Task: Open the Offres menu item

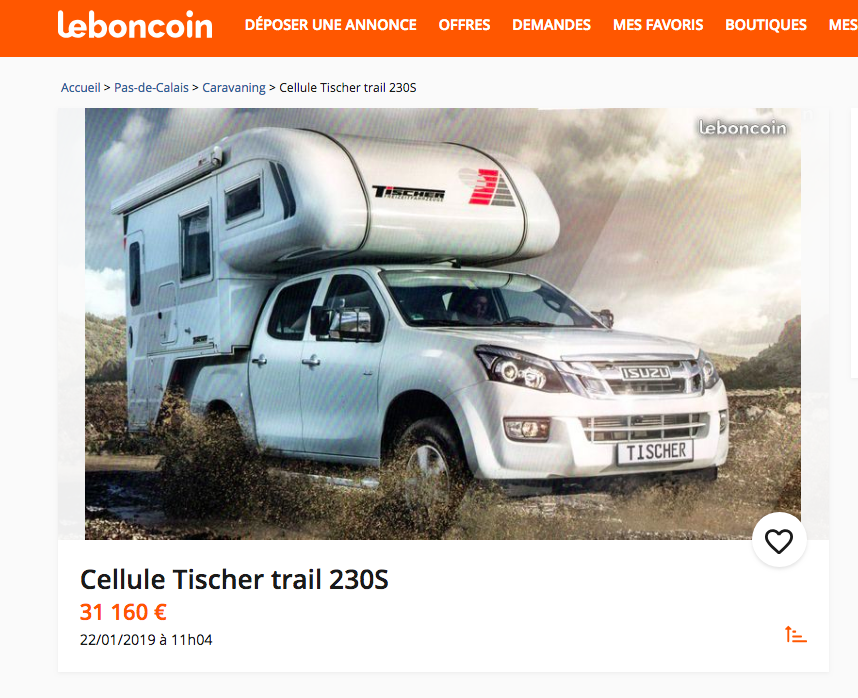Action: click(464, 25)
